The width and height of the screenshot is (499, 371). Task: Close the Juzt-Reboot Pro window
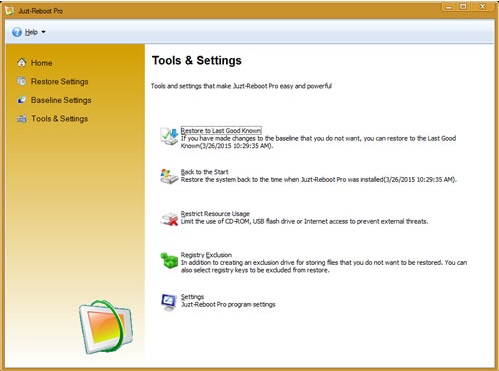click(483, 7)
